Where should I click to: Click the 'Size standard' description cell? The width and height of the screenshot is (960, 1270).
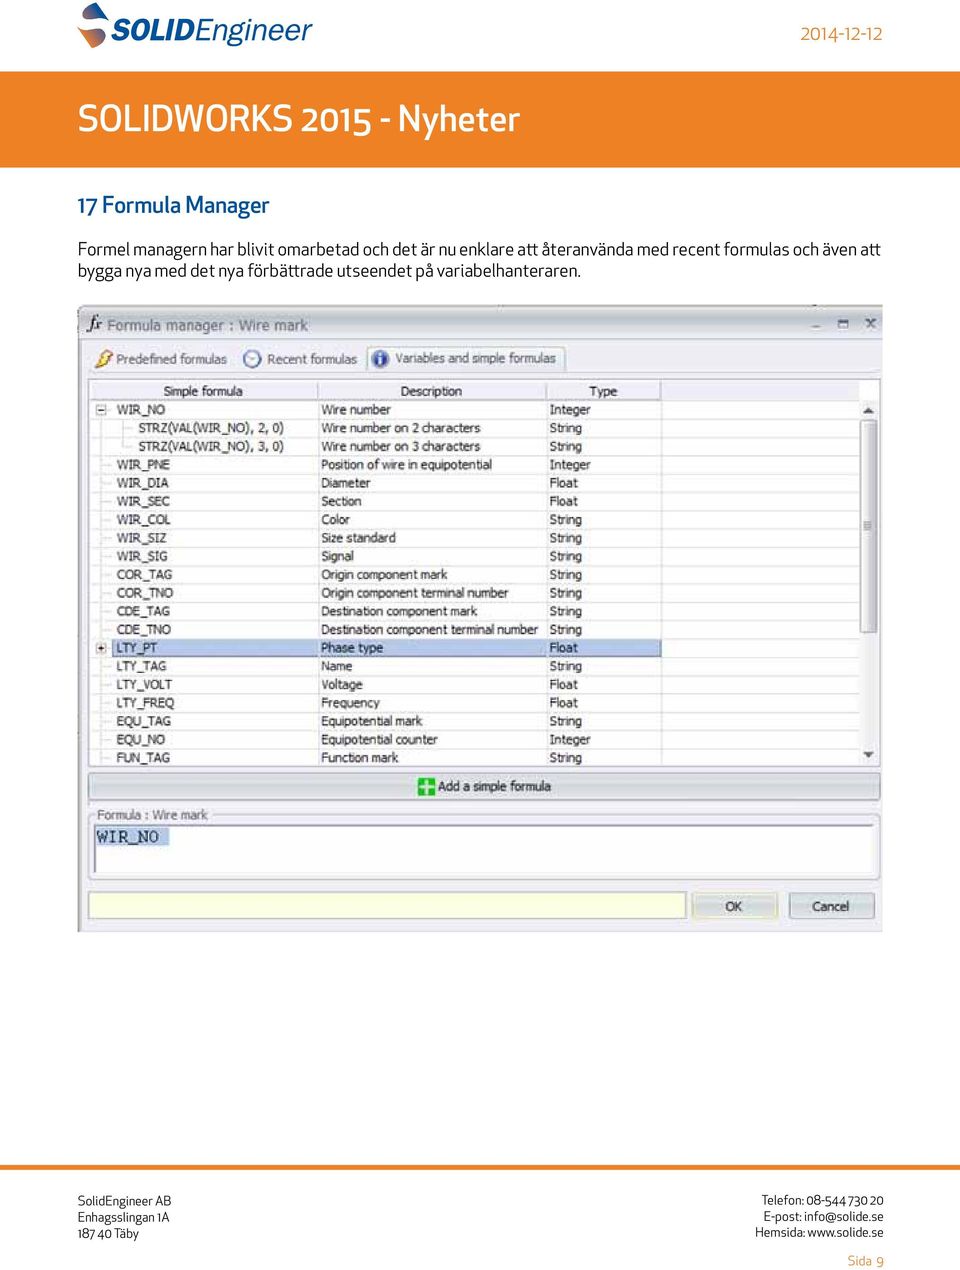[x=358, y=538]
